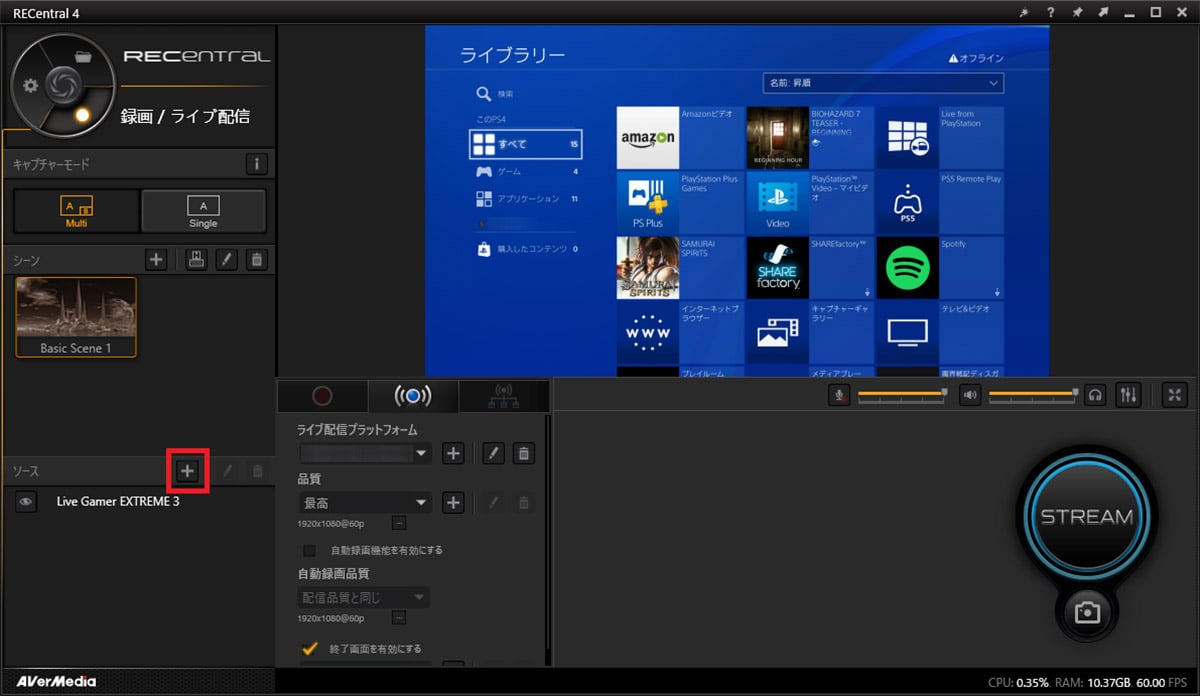Adjust the speaker volume slider

(x=1033, y=395)
